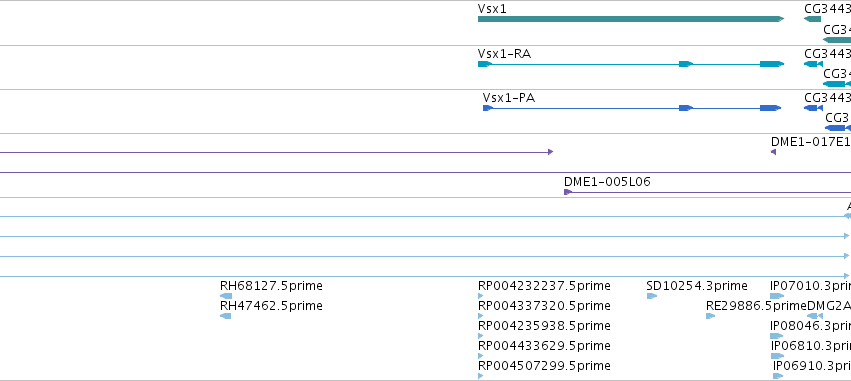Select the RP004337320.5prime label
851x381 pixels.
coord(544,306)
